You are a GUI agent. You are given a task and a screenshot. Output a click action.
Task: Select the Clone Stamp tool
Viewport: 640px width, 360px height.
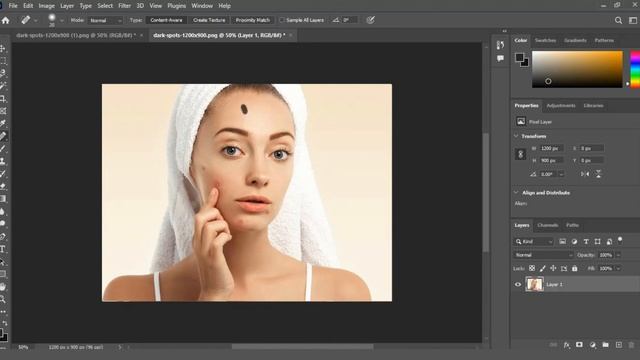tap(3, 161)
